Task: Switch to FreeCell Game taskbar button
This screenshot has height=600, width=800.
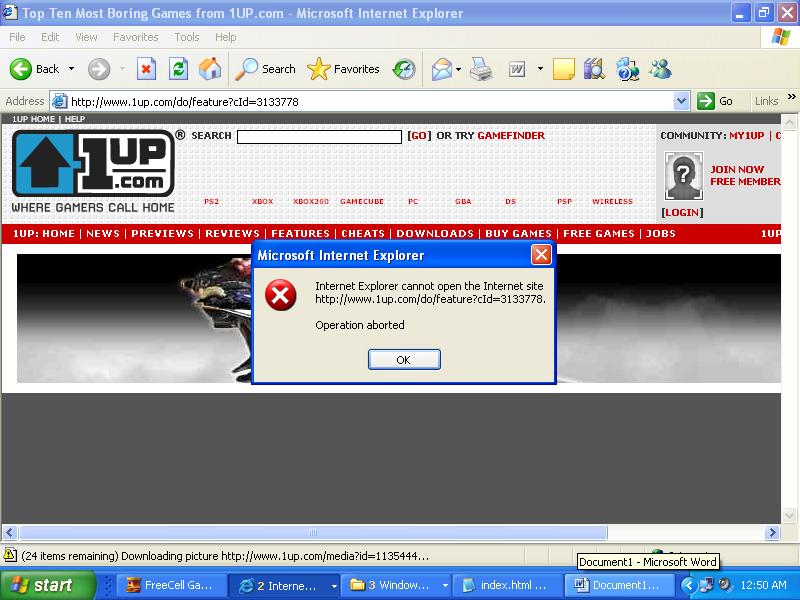Action: [x=171, y=585]
